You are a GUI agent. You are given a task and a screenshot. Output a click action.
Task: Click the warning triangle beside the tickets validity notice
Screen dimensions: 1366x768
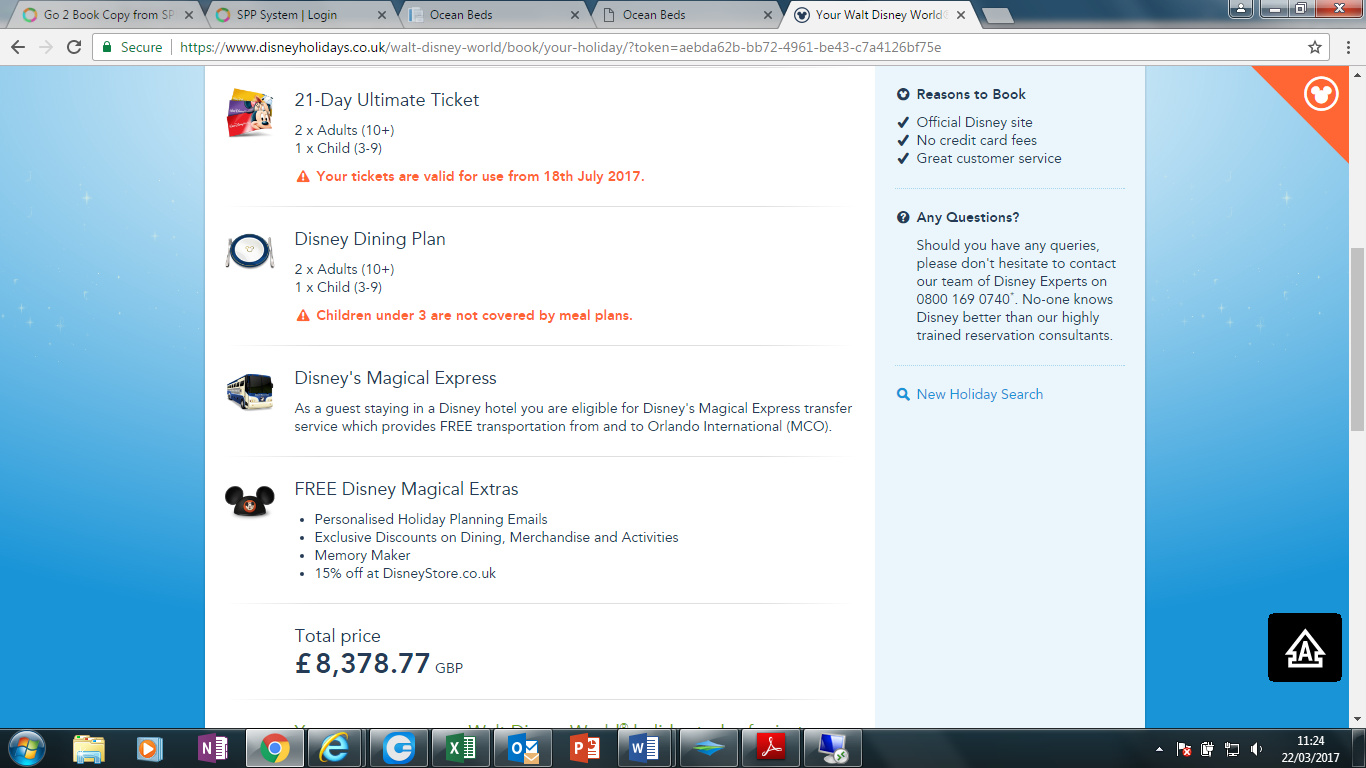click(x=303, y=176)
